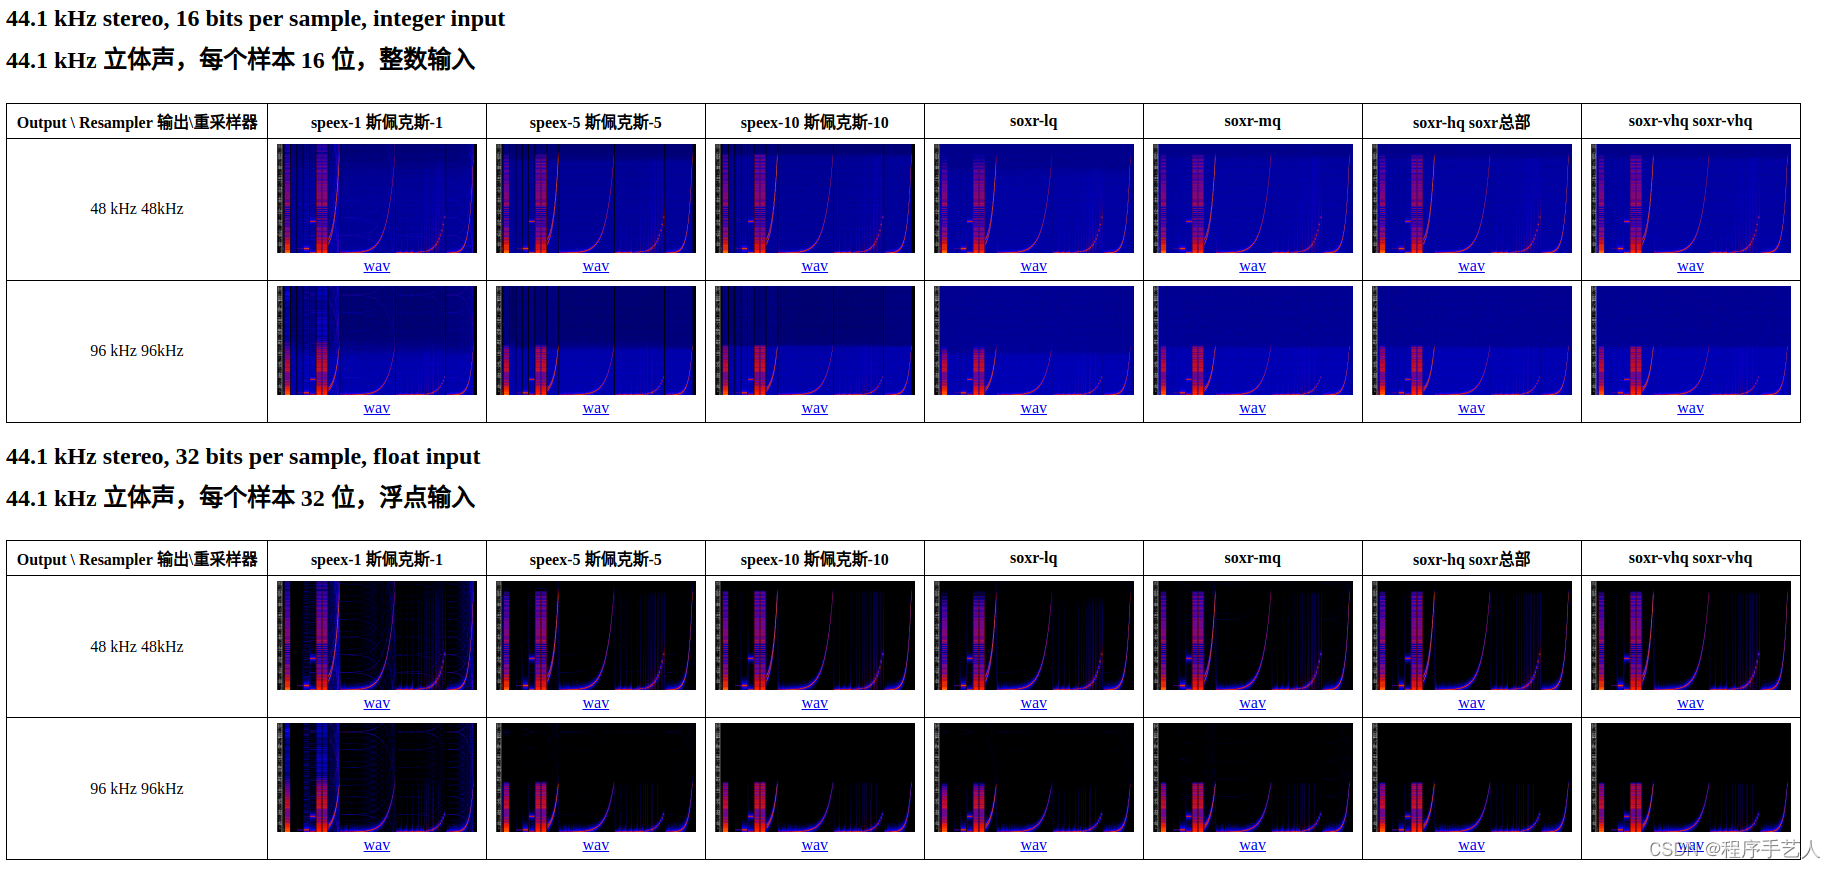The height and width of the screenshot is (869, 1836).
Task: View speex-5 48 kHz spectrogram in float input table
Action: click(596, 635)
